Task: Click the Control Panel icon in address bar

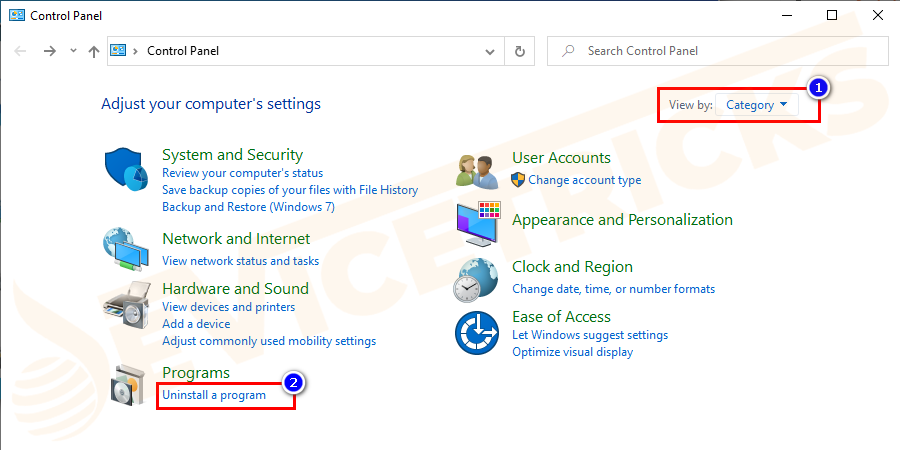Action: 118,51
